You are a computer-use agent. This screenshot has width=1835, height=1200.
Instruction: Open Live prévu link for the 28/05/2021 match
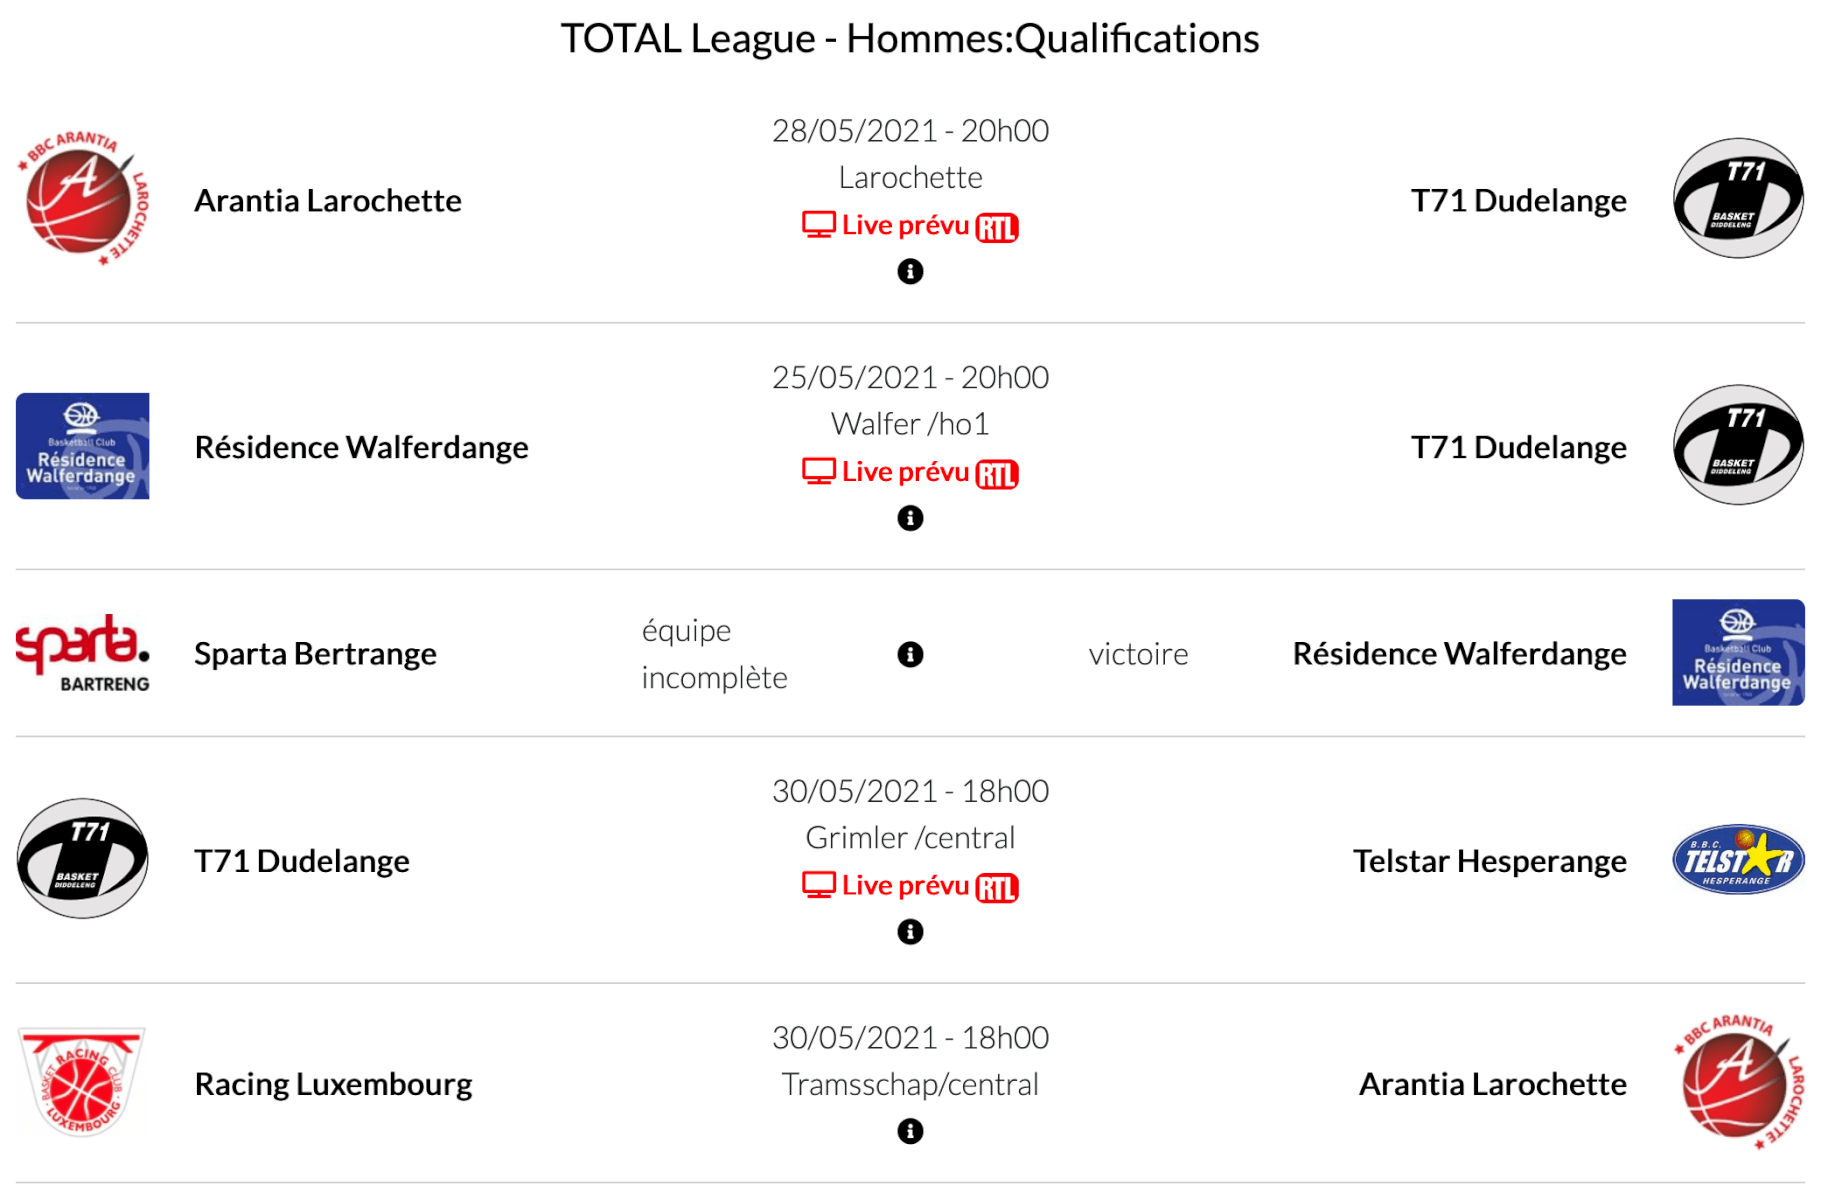pyautogui.click(x=905, y=225)
